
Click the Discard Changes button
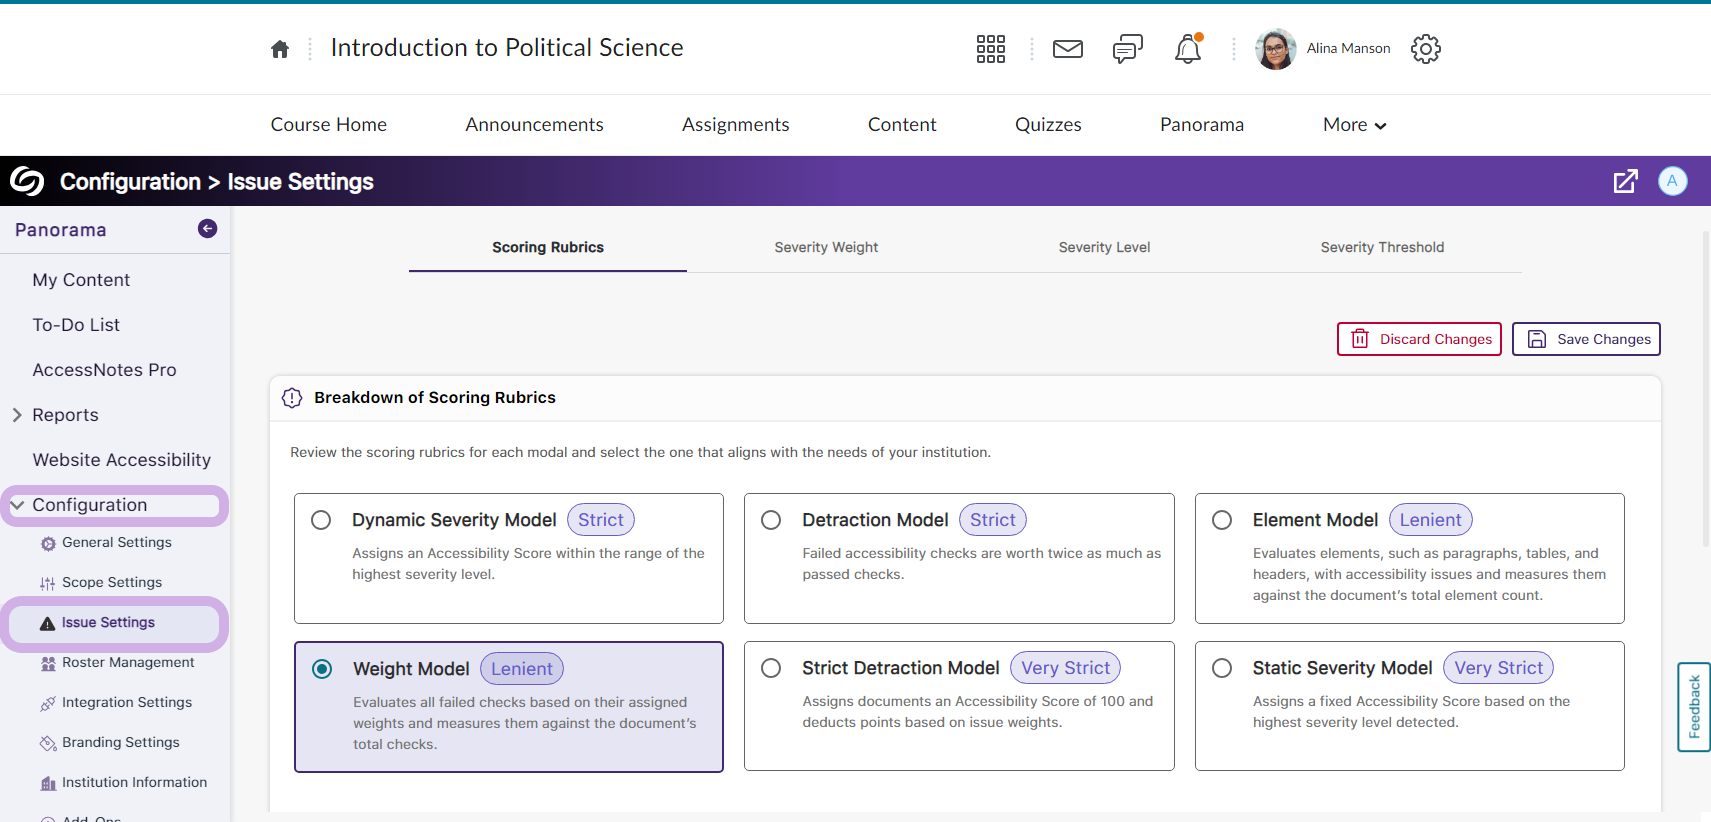1419,339
